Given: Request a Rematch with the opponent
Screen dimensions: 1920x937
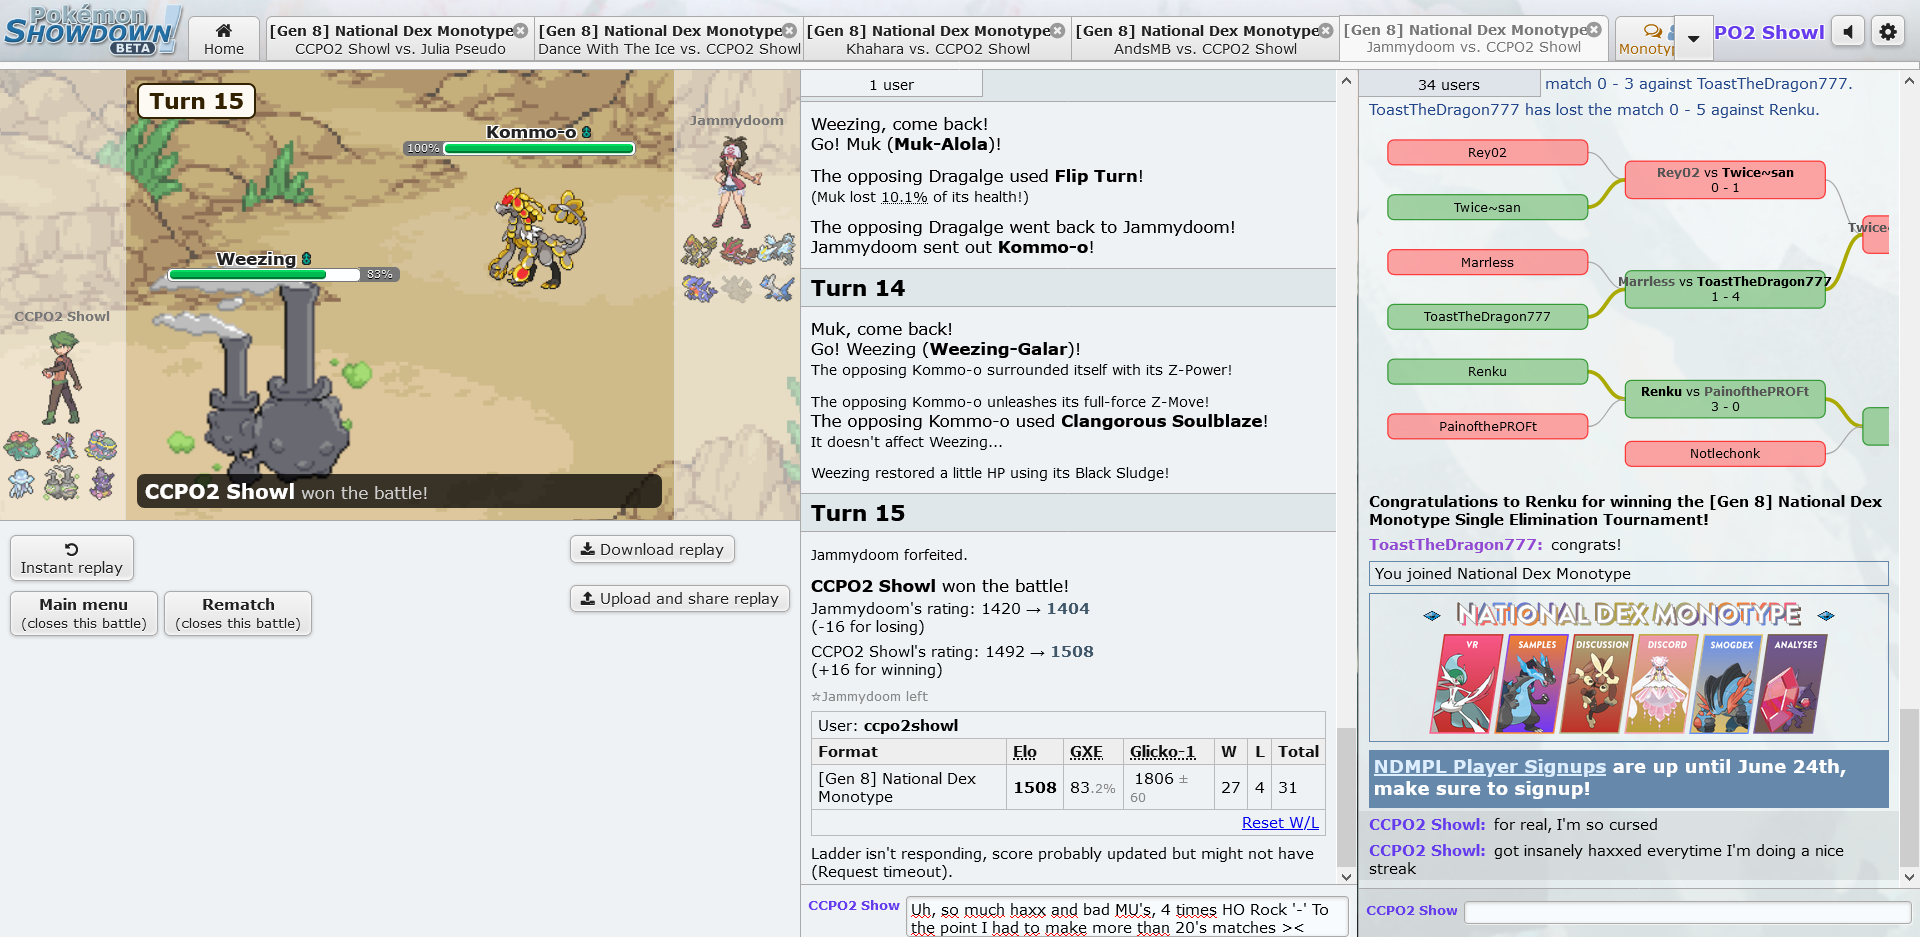Looking at the screenshot, I should [x=238, y=613].
